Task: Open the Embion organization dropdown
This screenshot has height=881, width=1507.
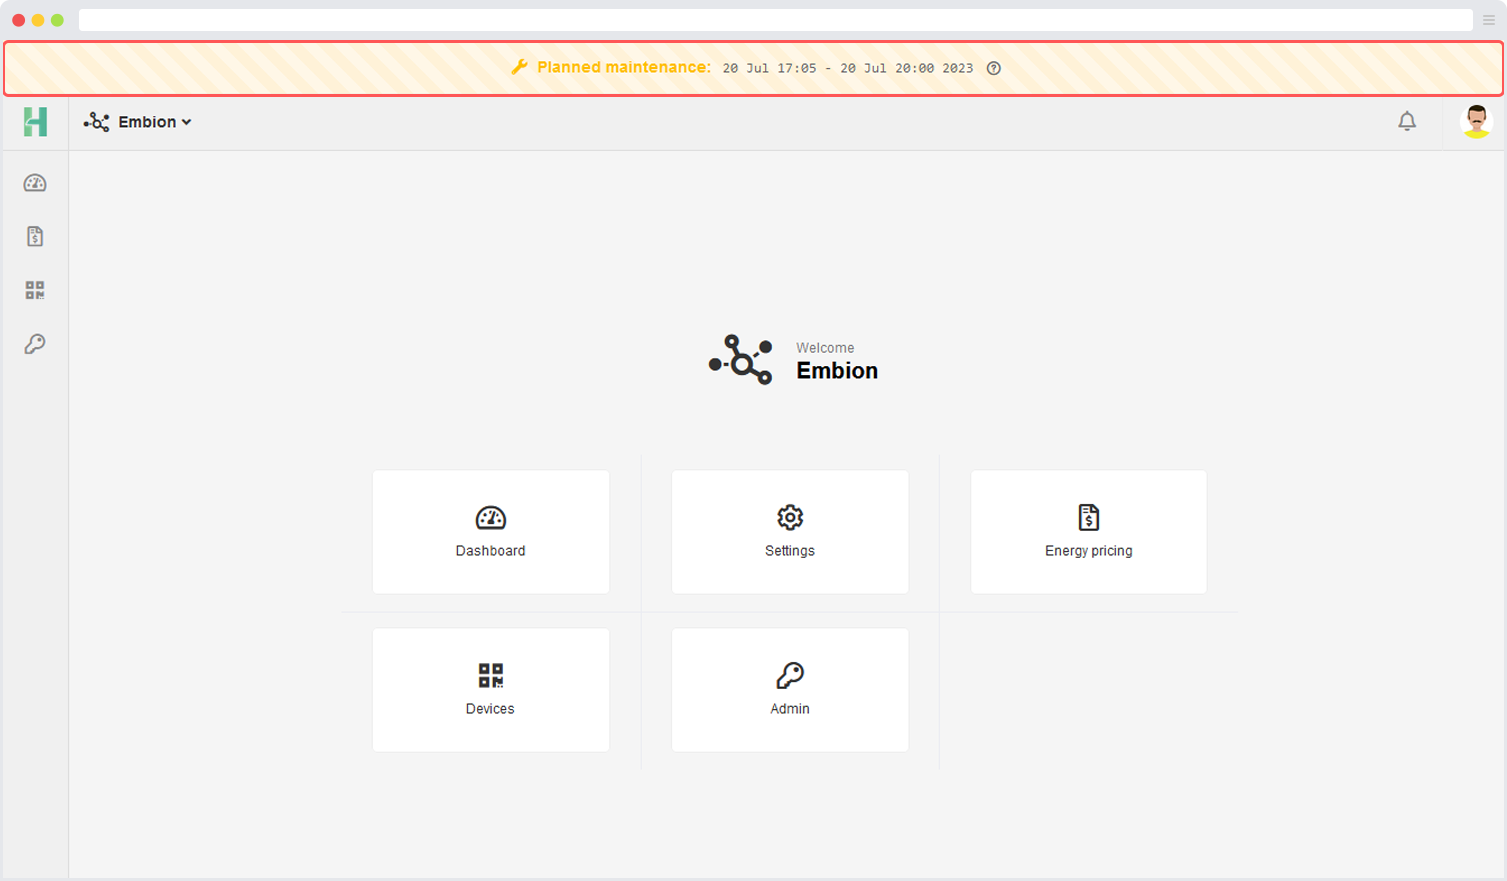Action: [x=138, y=122]
